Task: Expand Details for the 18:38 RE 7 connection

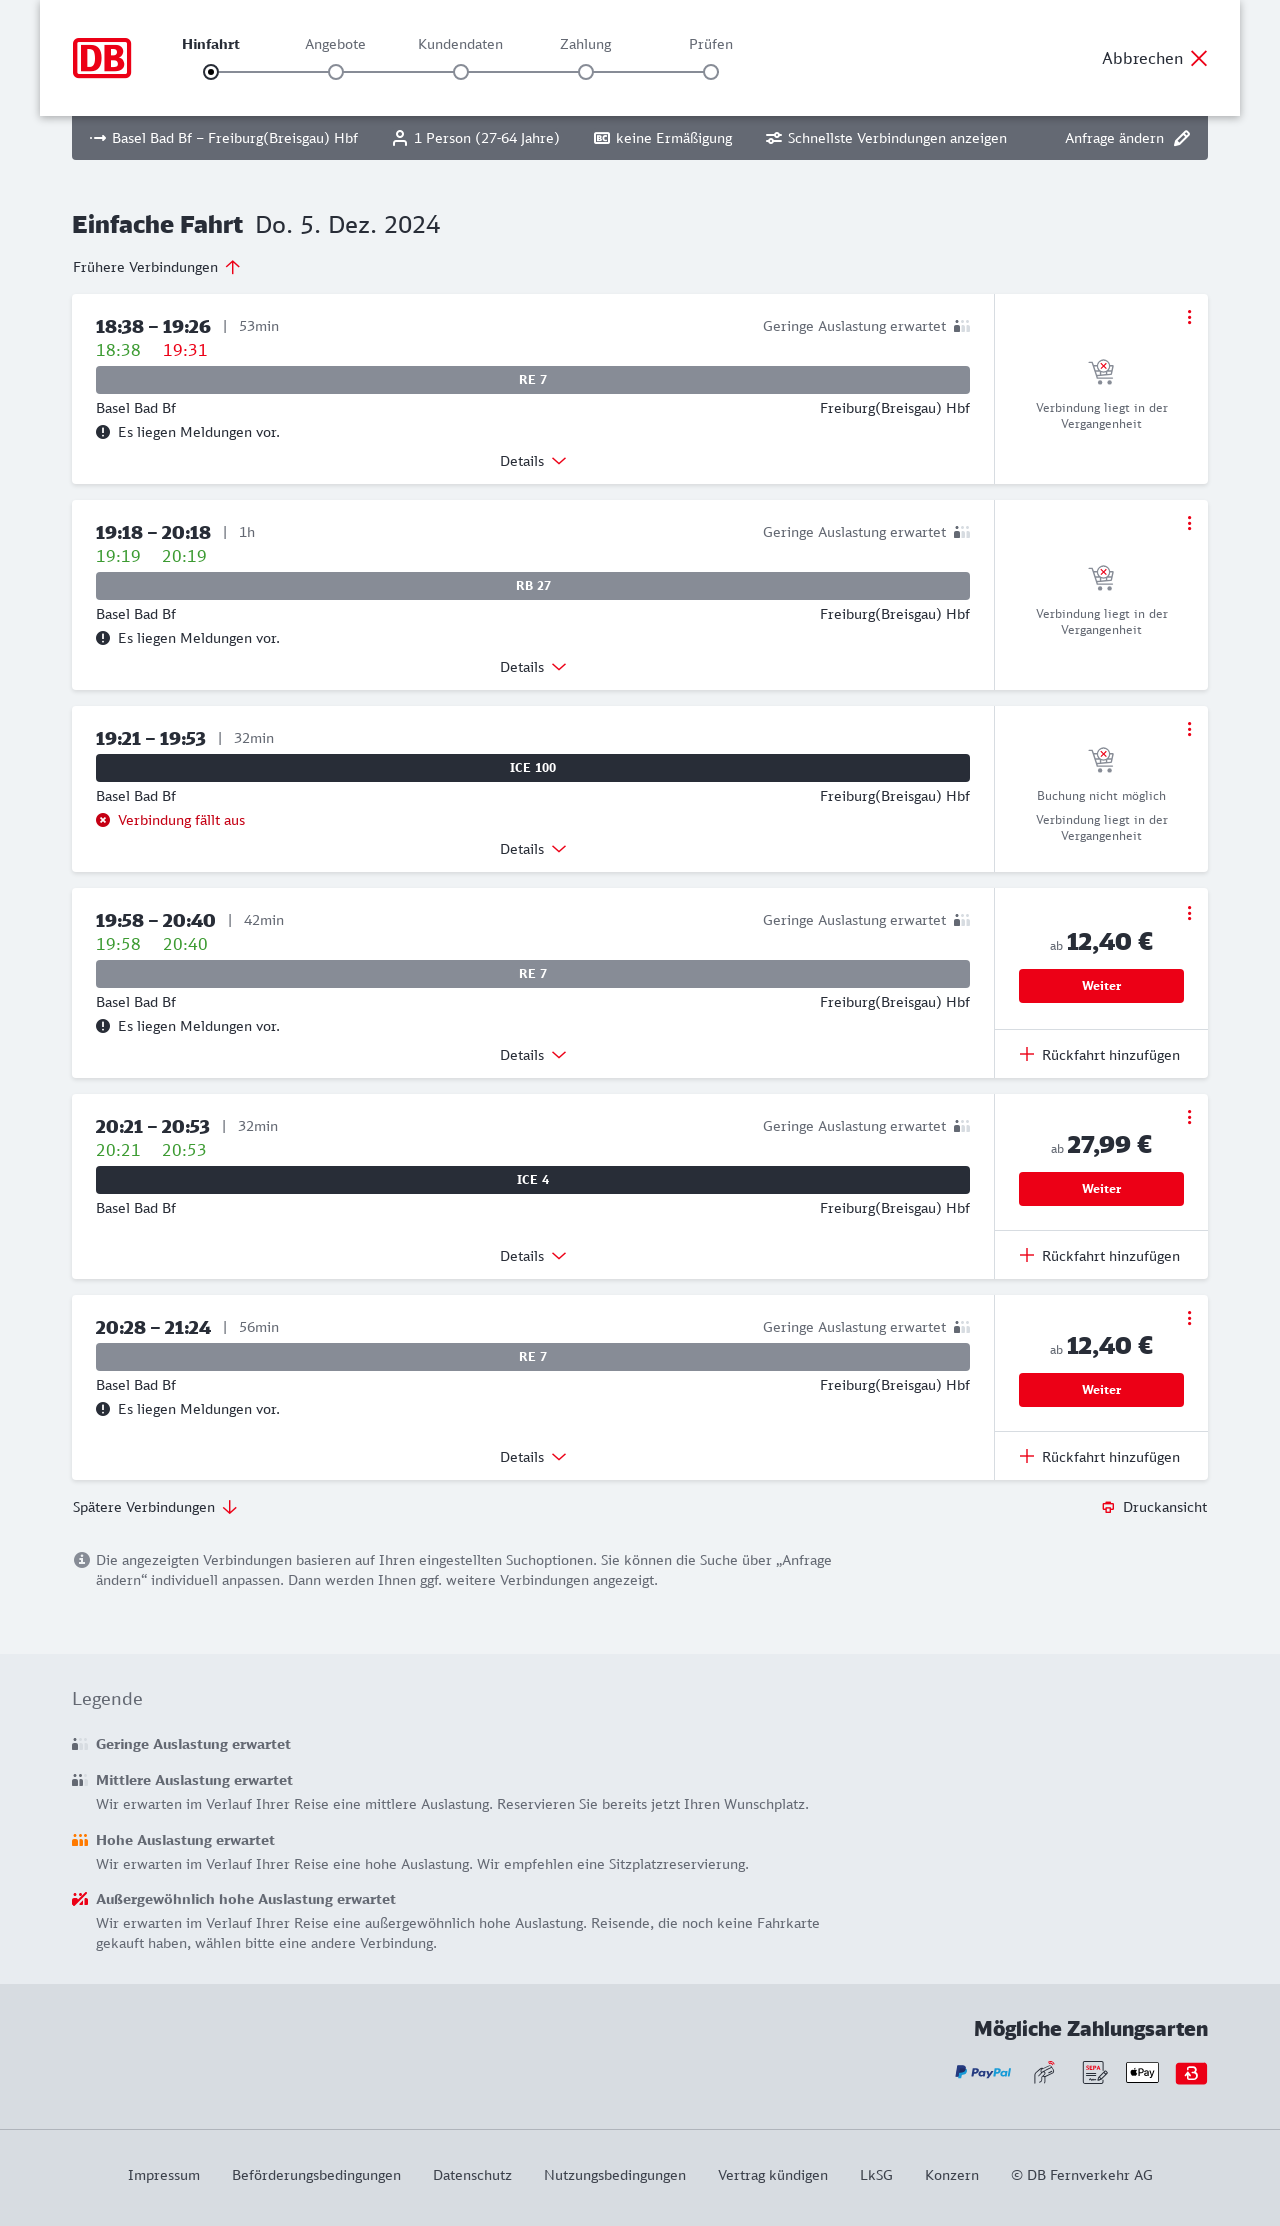Action: point(533,461)
